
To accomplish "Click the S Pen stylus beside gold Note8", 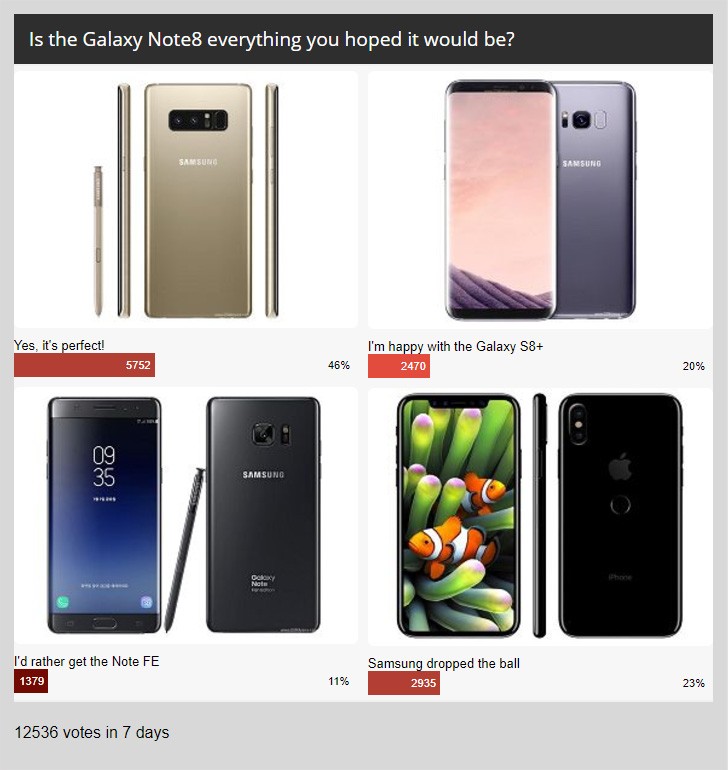I will coord(98,241).
